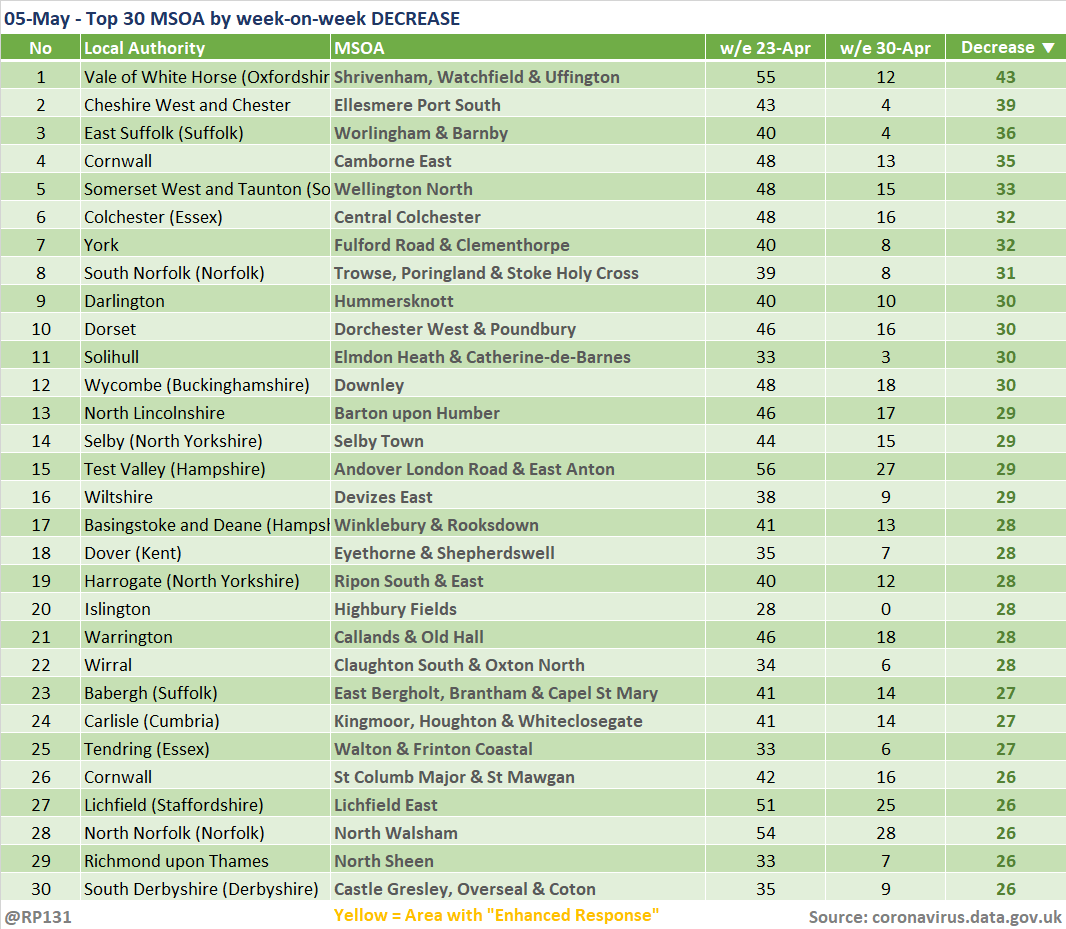Select cell 'South Norfolk (Norfolk)'
1066x929 pixels.
pos(205,273)
